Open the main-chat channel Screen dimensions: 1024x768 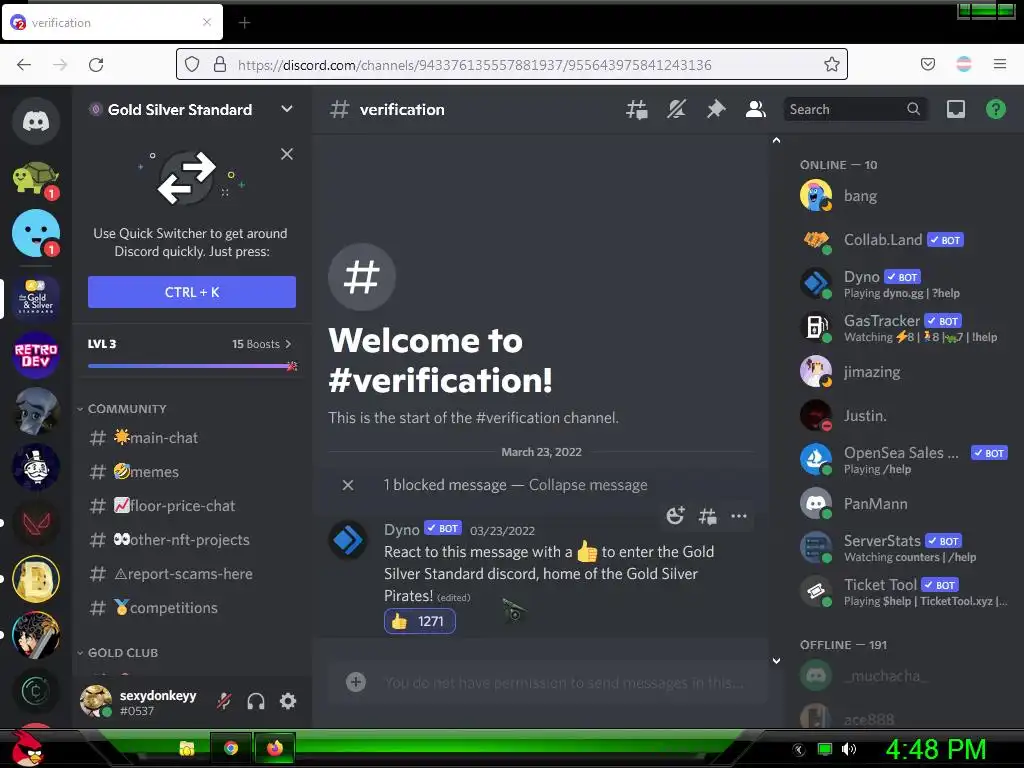pyautogui.click(x=191, y=438)
